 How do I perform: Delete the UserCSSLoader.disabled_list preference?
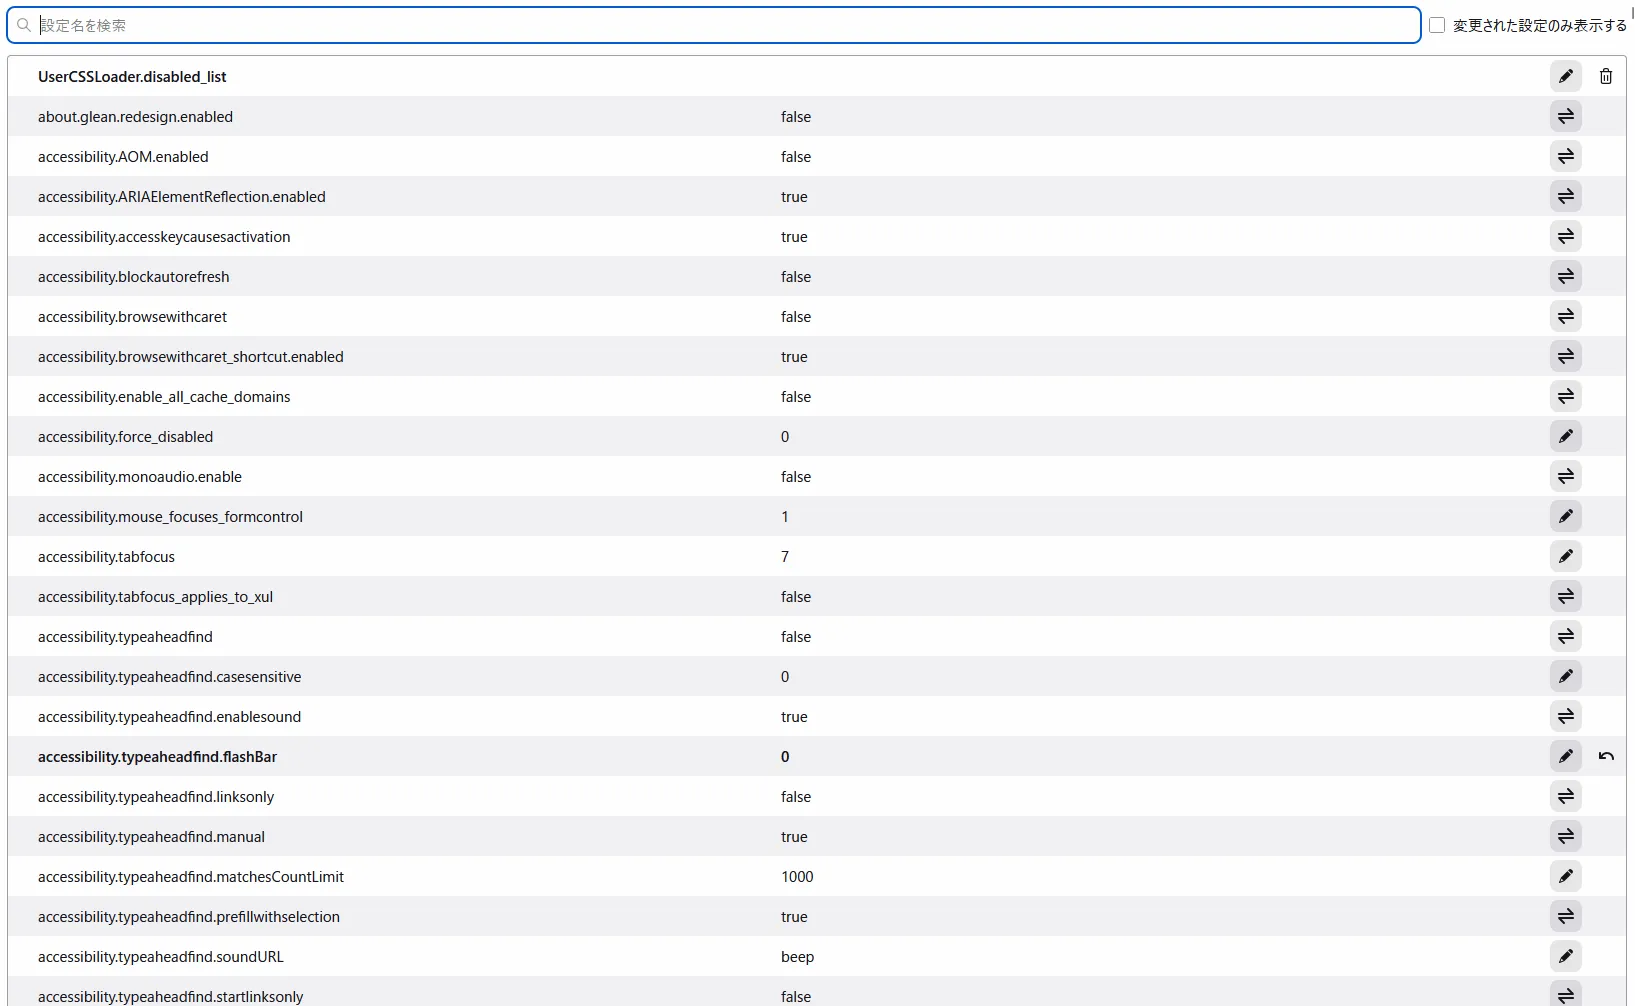pyautogui.click(x=1605, y=76)
